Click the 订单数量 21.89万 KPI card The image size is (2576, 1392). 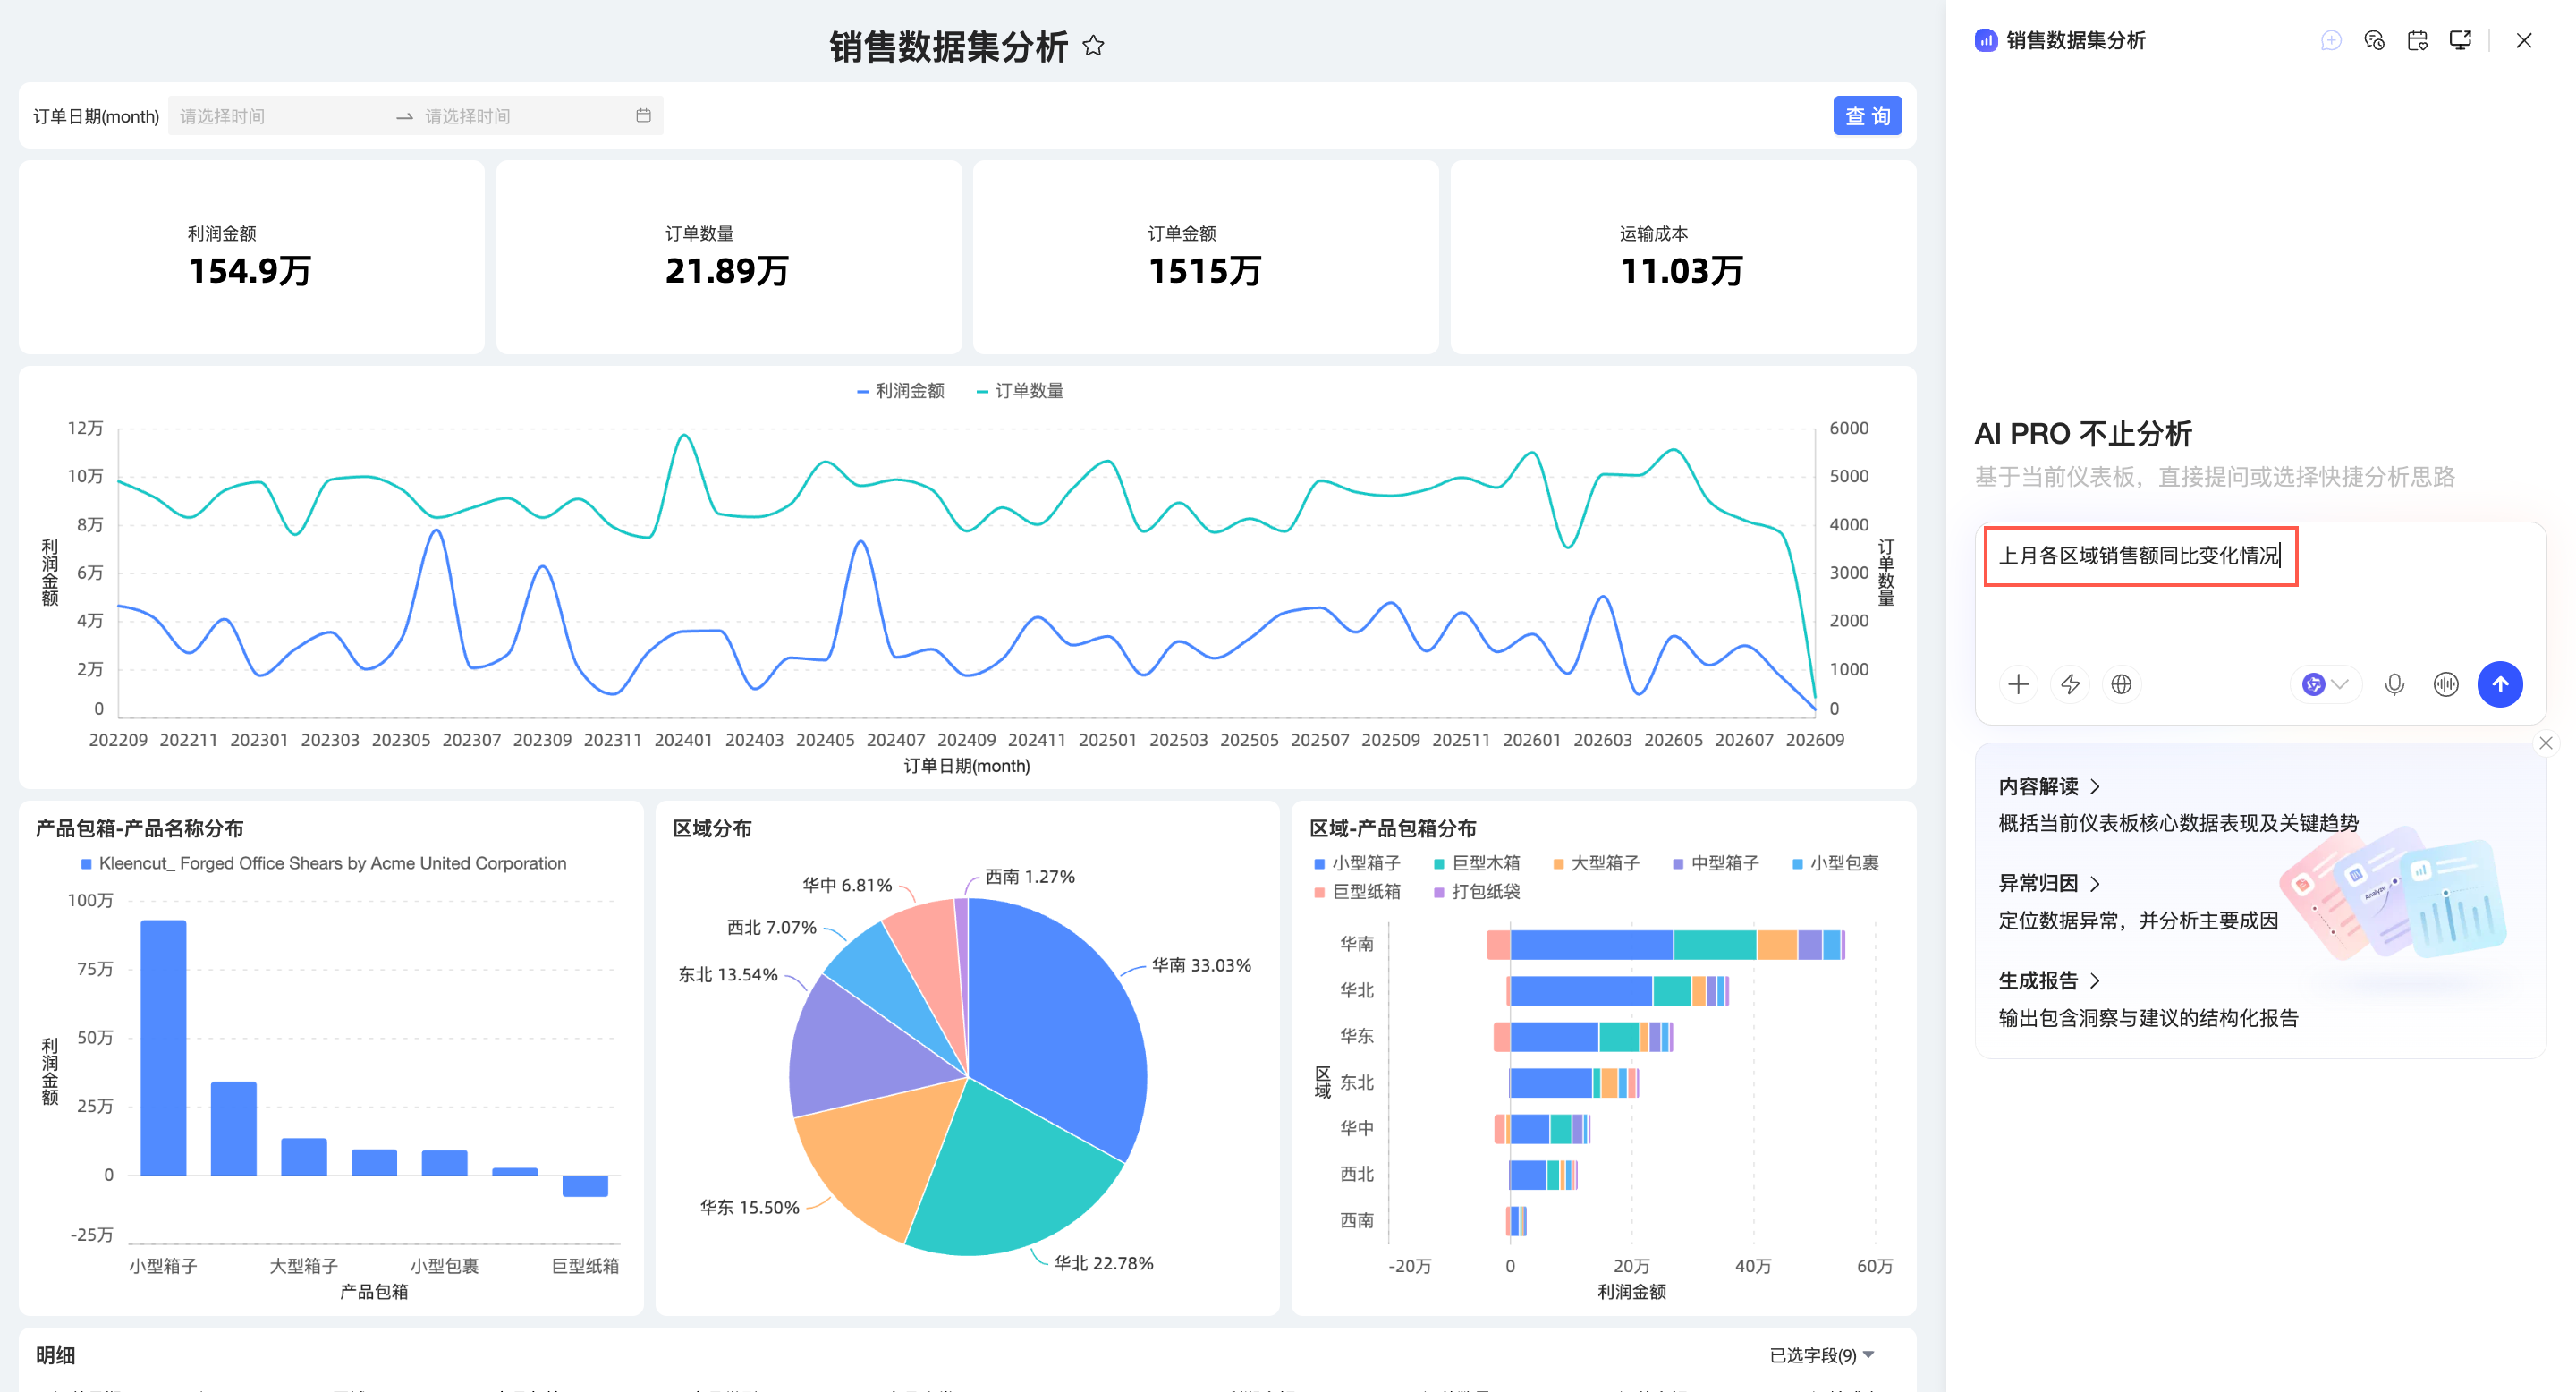pos(728,257)
